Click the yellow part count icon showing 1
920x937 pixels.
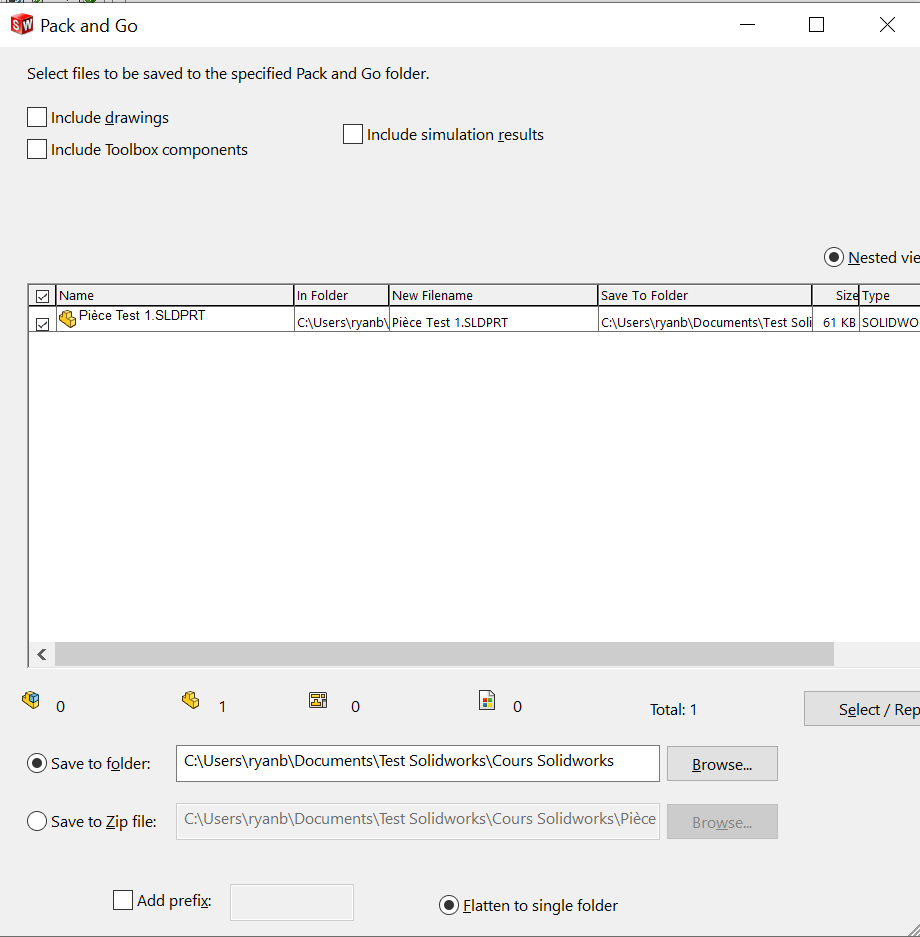(191, 700)
